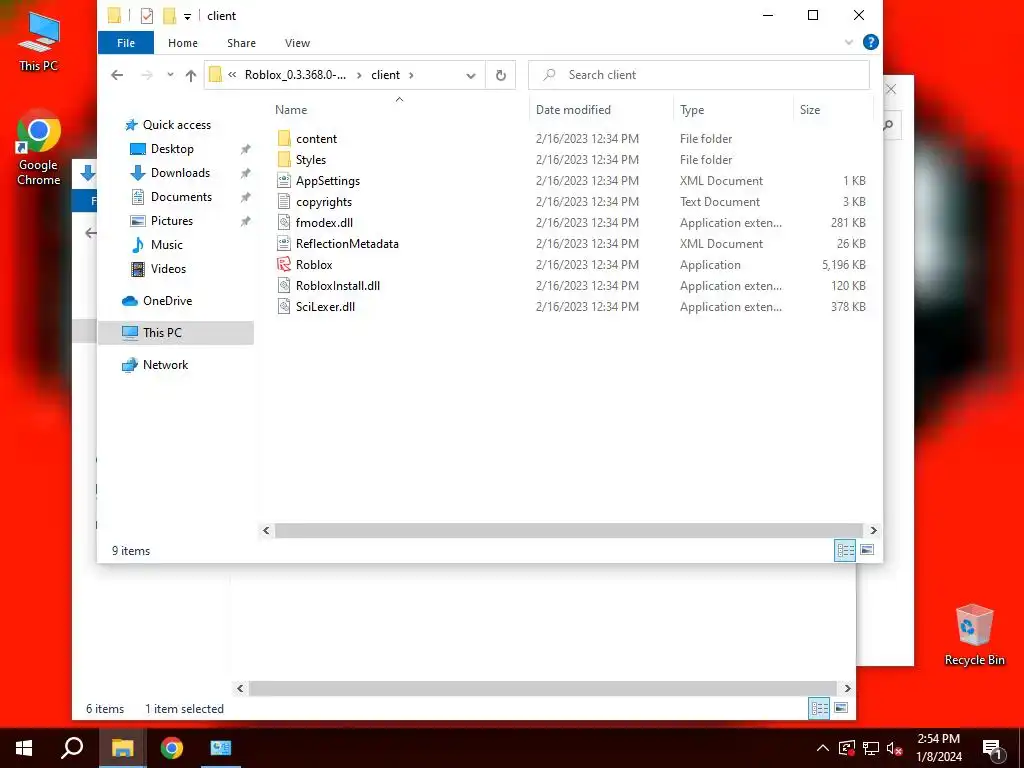Viewport: 1024px width, 768px height.
Task: Open notification center icon
Action: 993,748
